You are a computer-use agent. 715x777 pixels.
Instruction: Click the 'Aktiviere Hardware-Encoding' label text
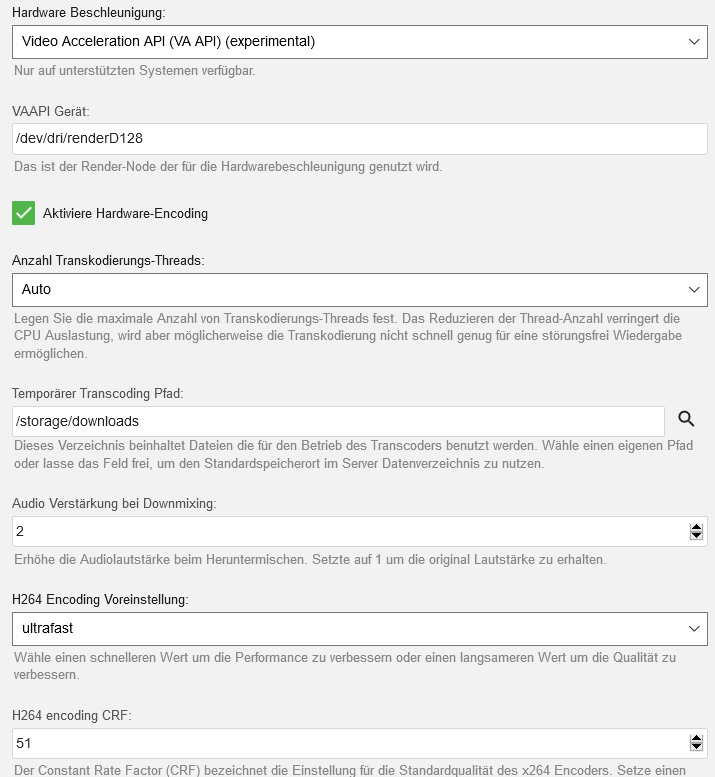[x=125, y=214]
